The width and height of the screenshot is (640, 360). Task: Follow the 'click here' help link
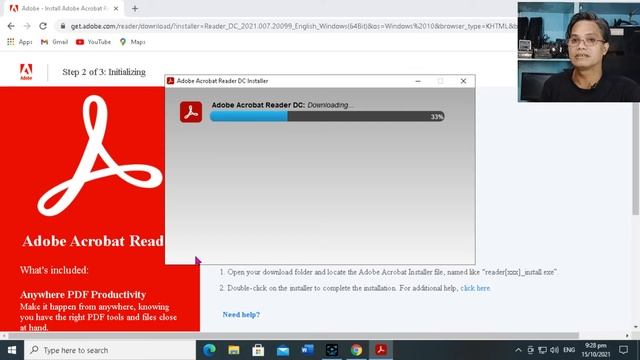coord(475,288)
